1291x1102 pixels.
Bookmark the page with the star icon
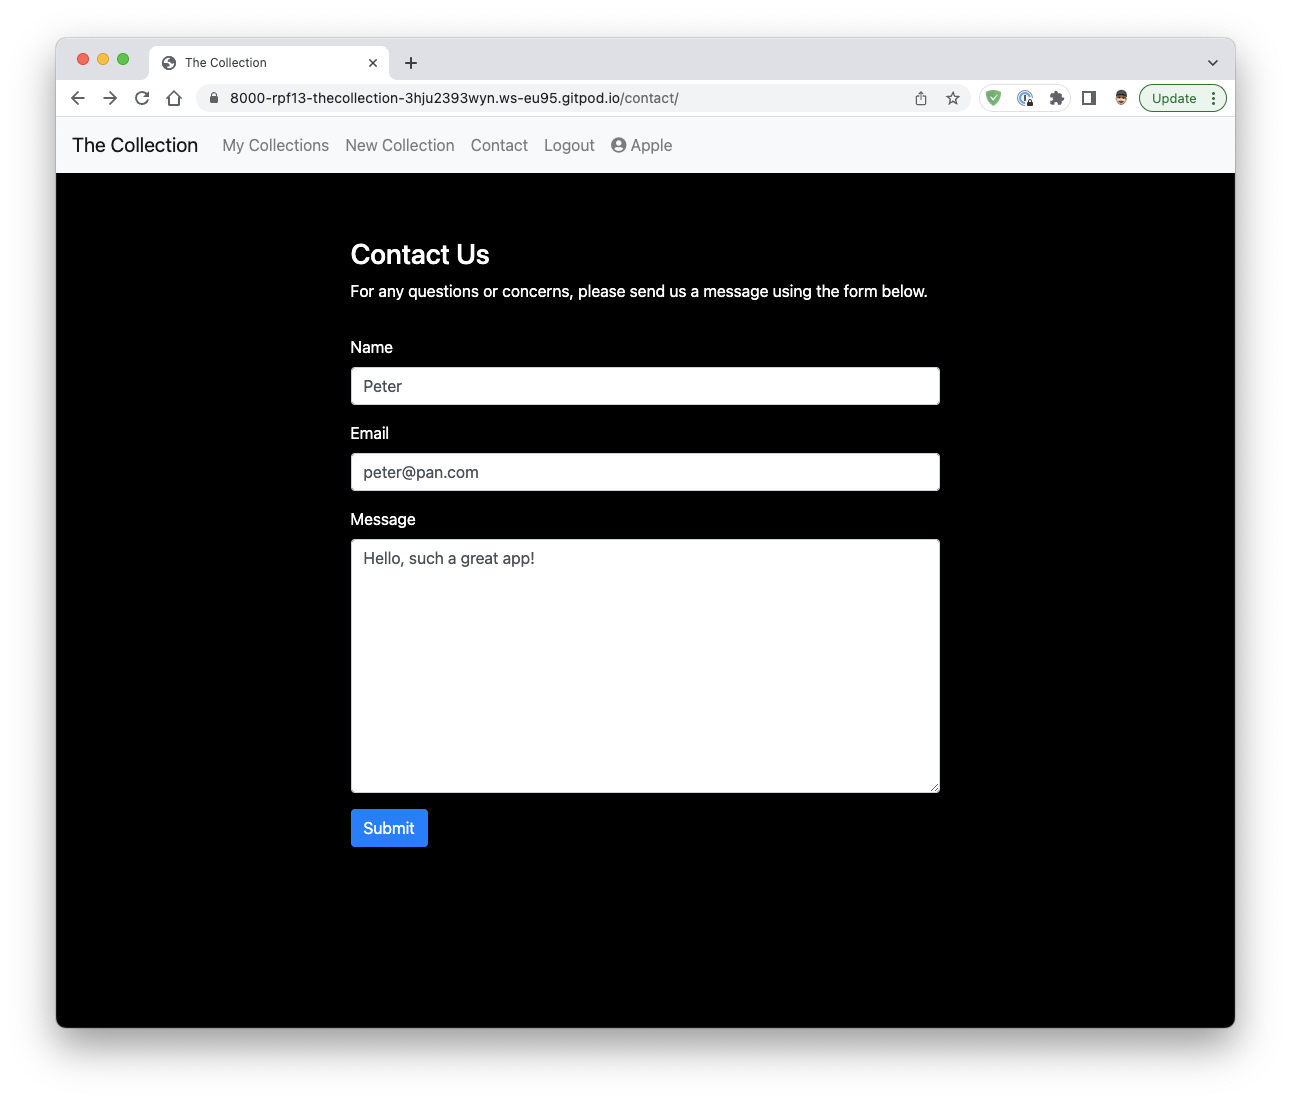click(x=952, y=98)
